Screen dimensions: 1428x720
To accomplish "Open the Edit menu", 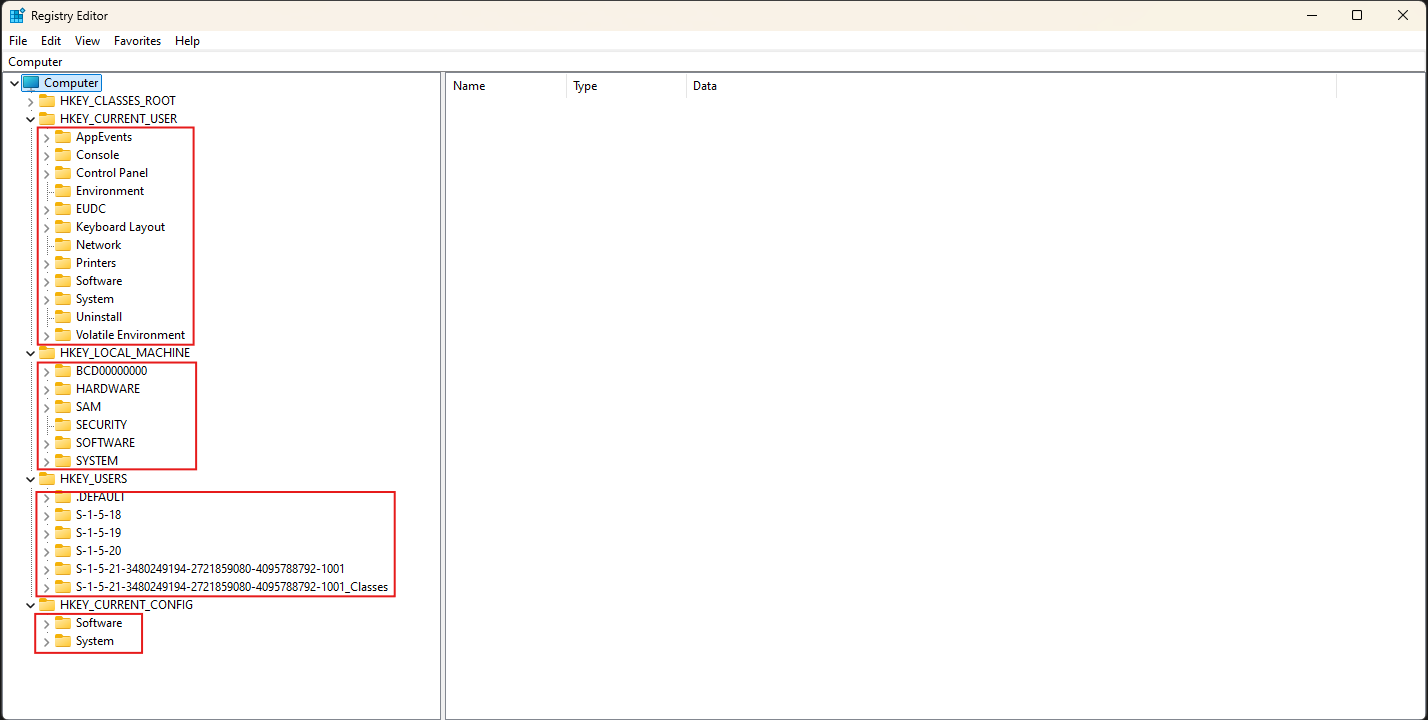I will coord(51,41).
